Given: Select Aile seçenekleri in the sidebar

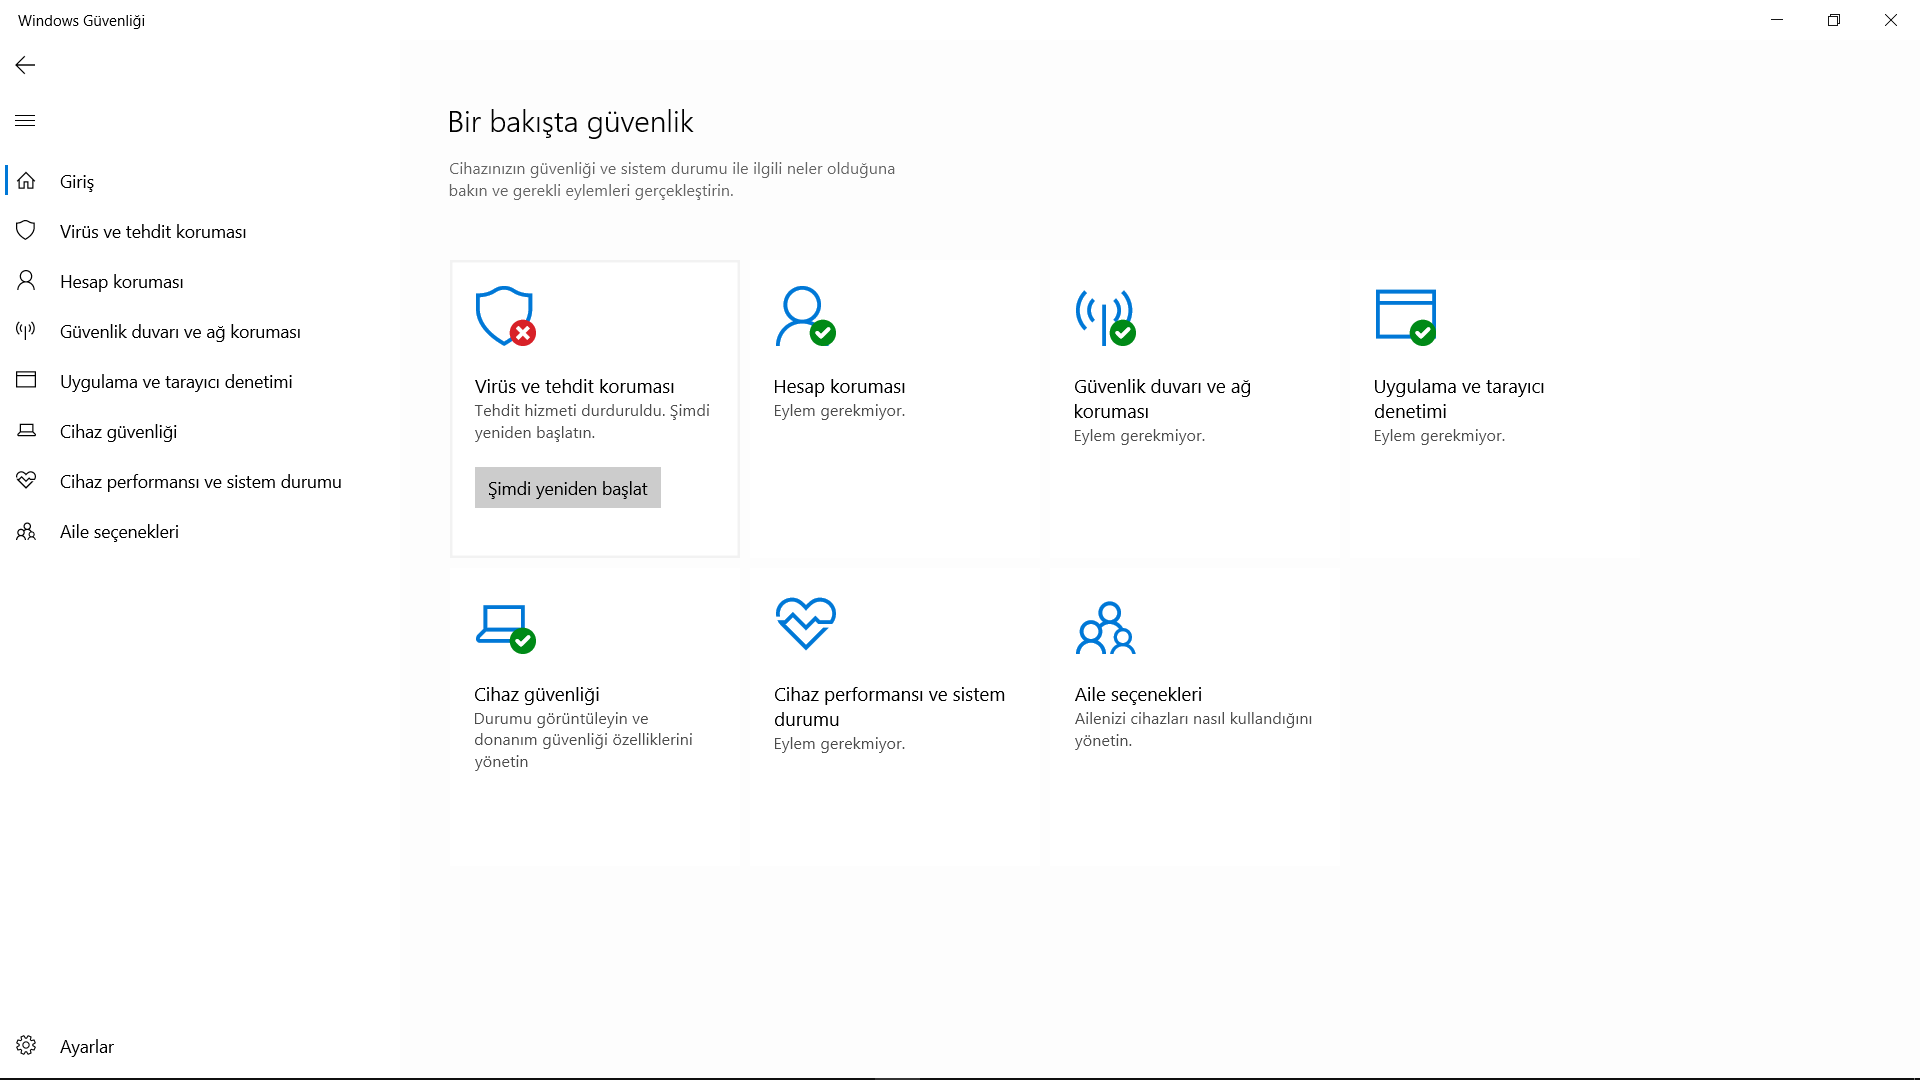Looking at the screenshot, I should 200,531.
